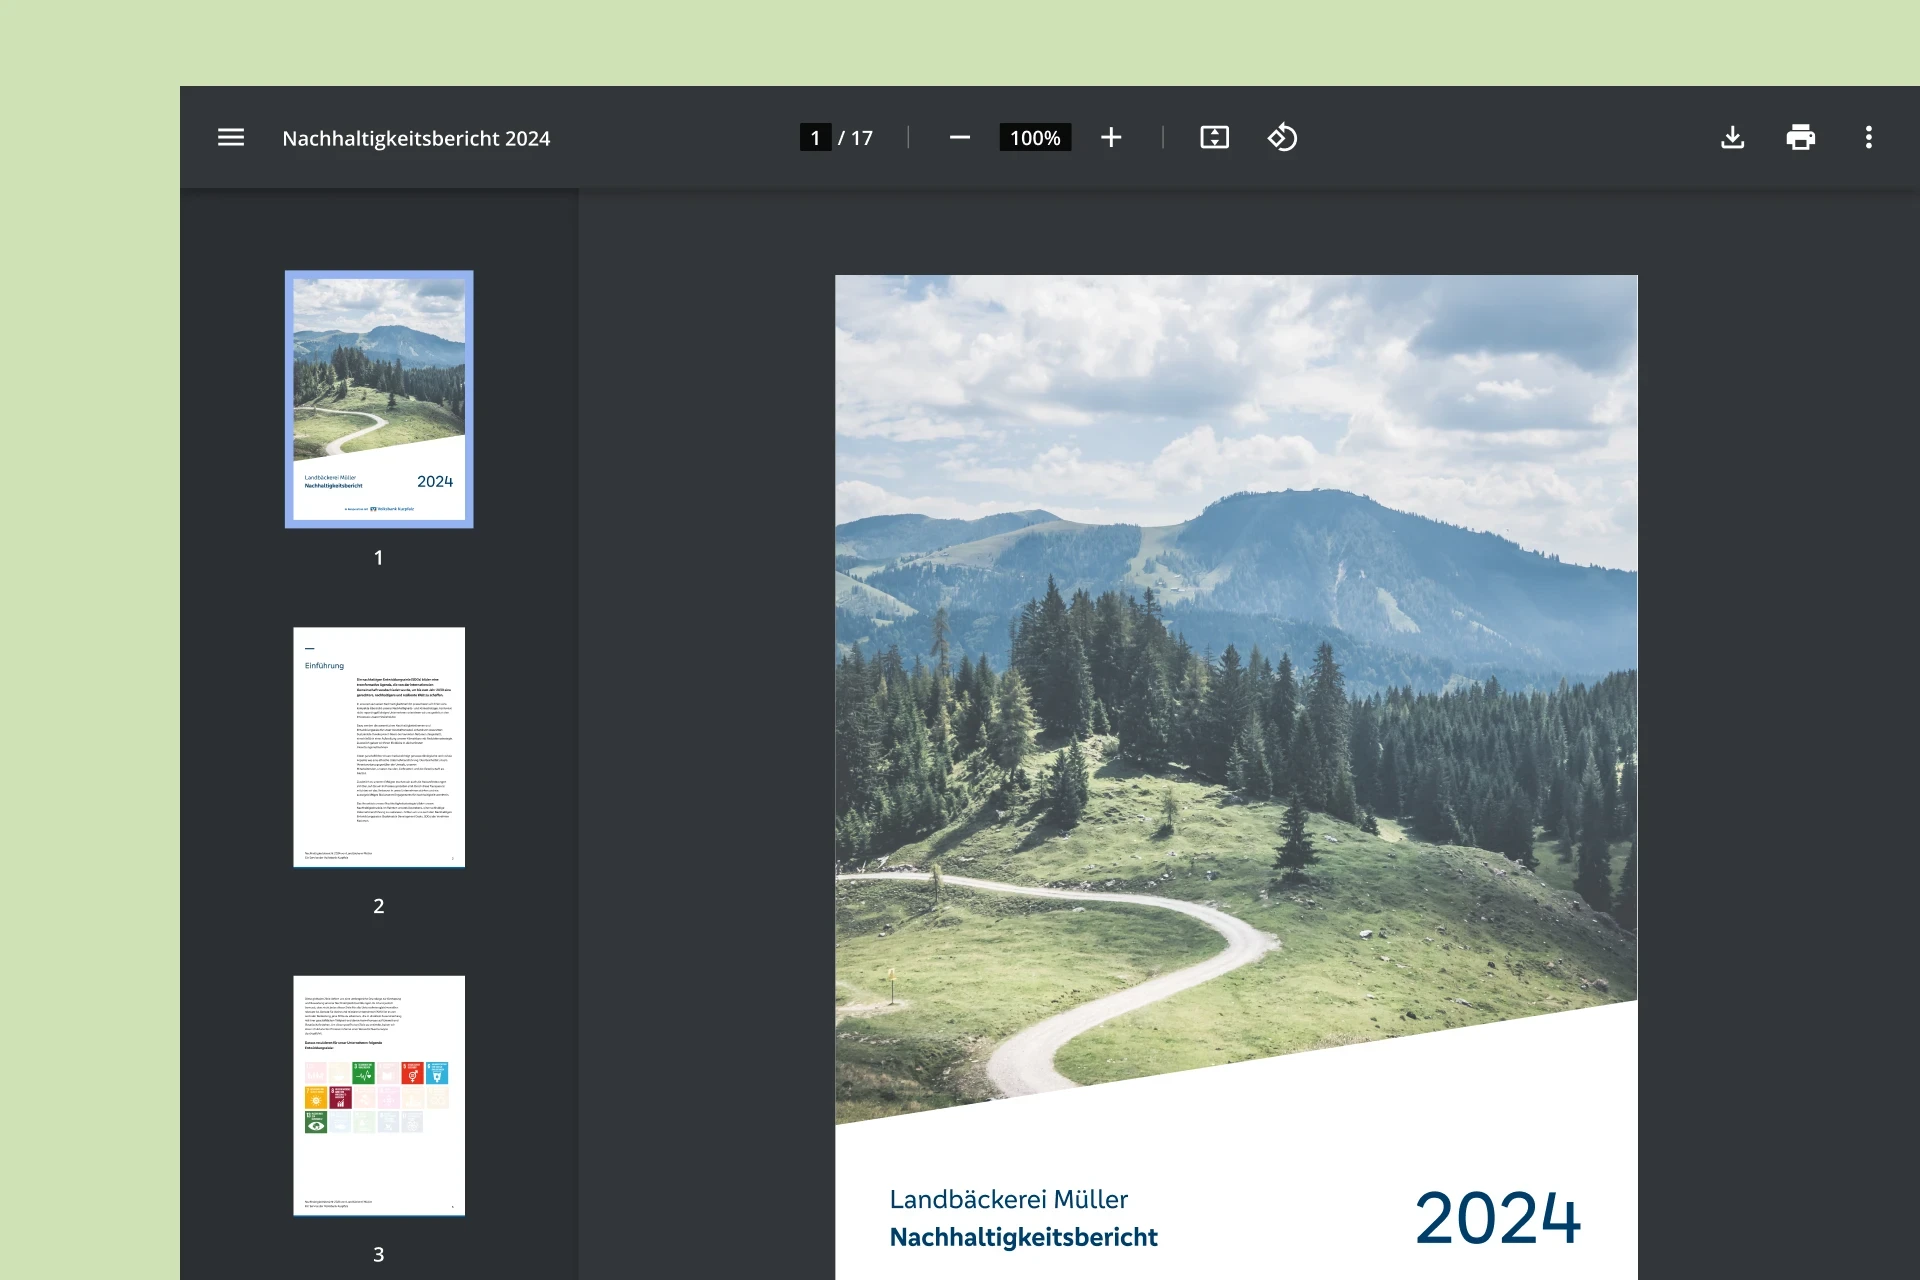Print the document
This screenshot has width=1920, height=1280.
1800,137
